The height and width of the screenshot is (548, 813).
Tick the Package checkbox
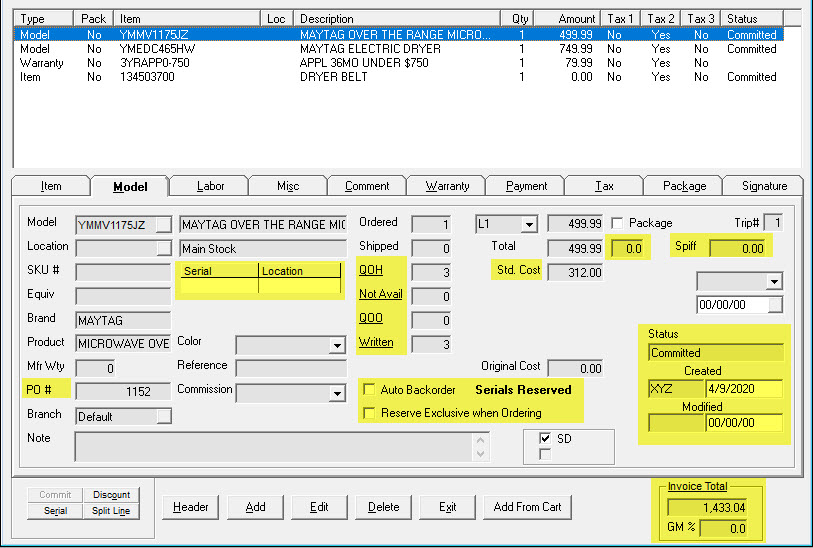[617, 223]
